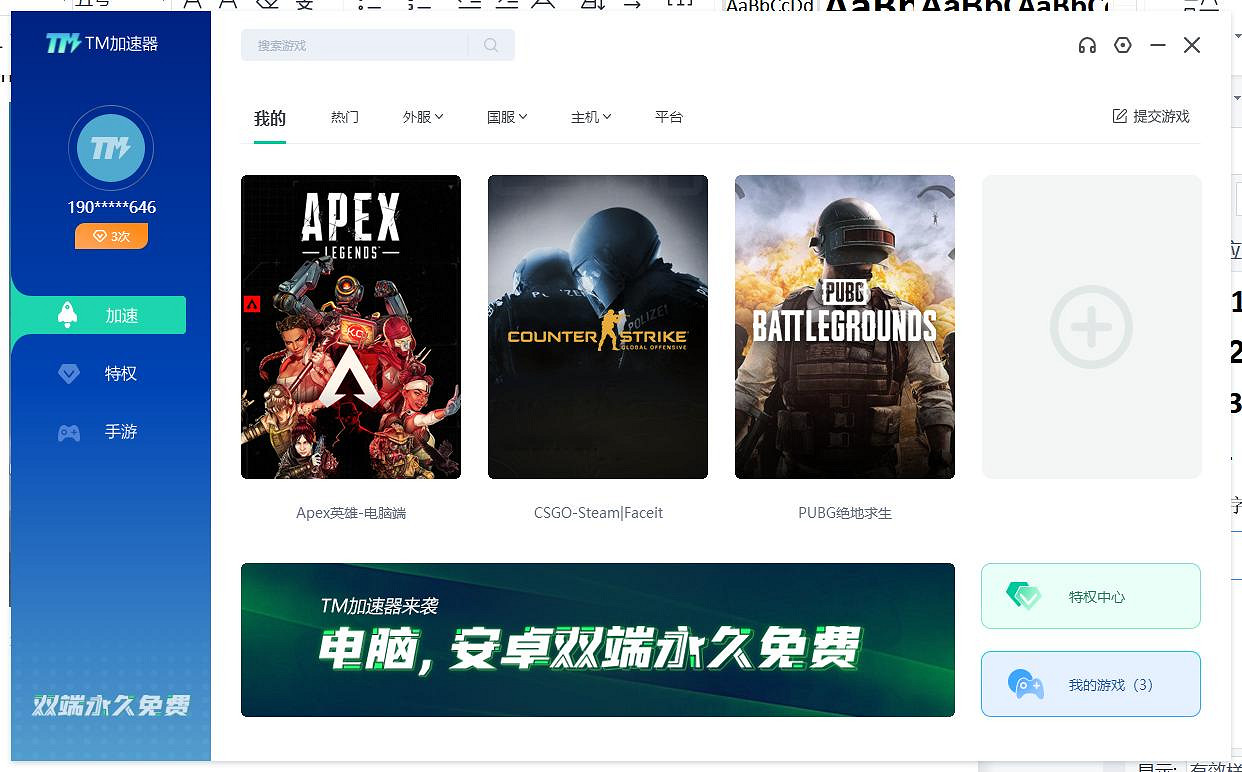Open the PUBG绝地求生 game card

pos(844,327)
